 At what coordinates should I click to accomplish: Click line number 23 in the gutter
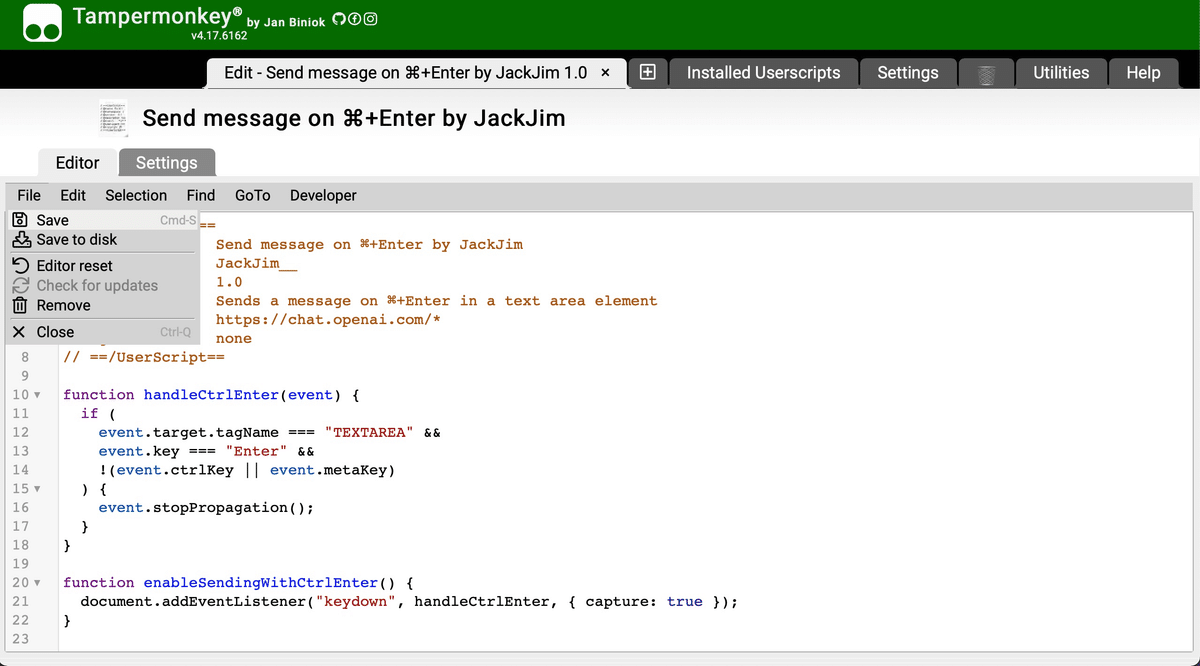(x=20, y=639)
